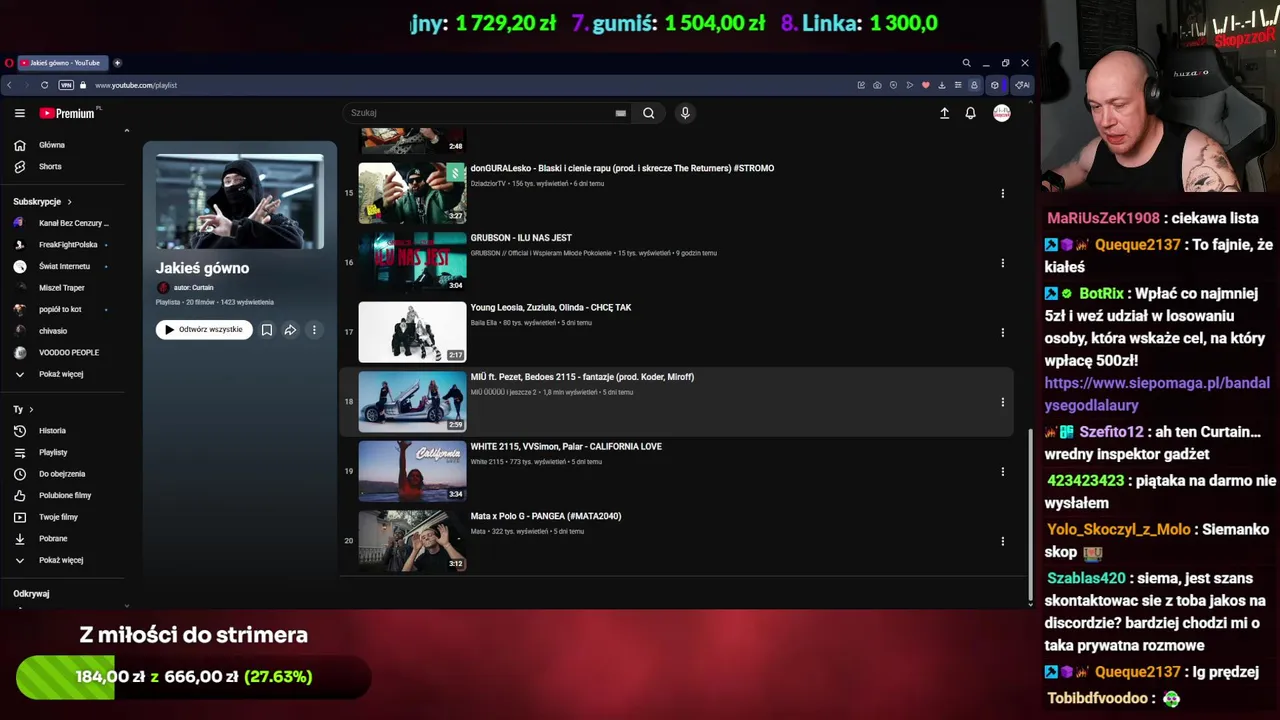Viewport: 1280px width, 720px height.
Task: Open a new browser tab with plus
Action: (x=117, y=63)
